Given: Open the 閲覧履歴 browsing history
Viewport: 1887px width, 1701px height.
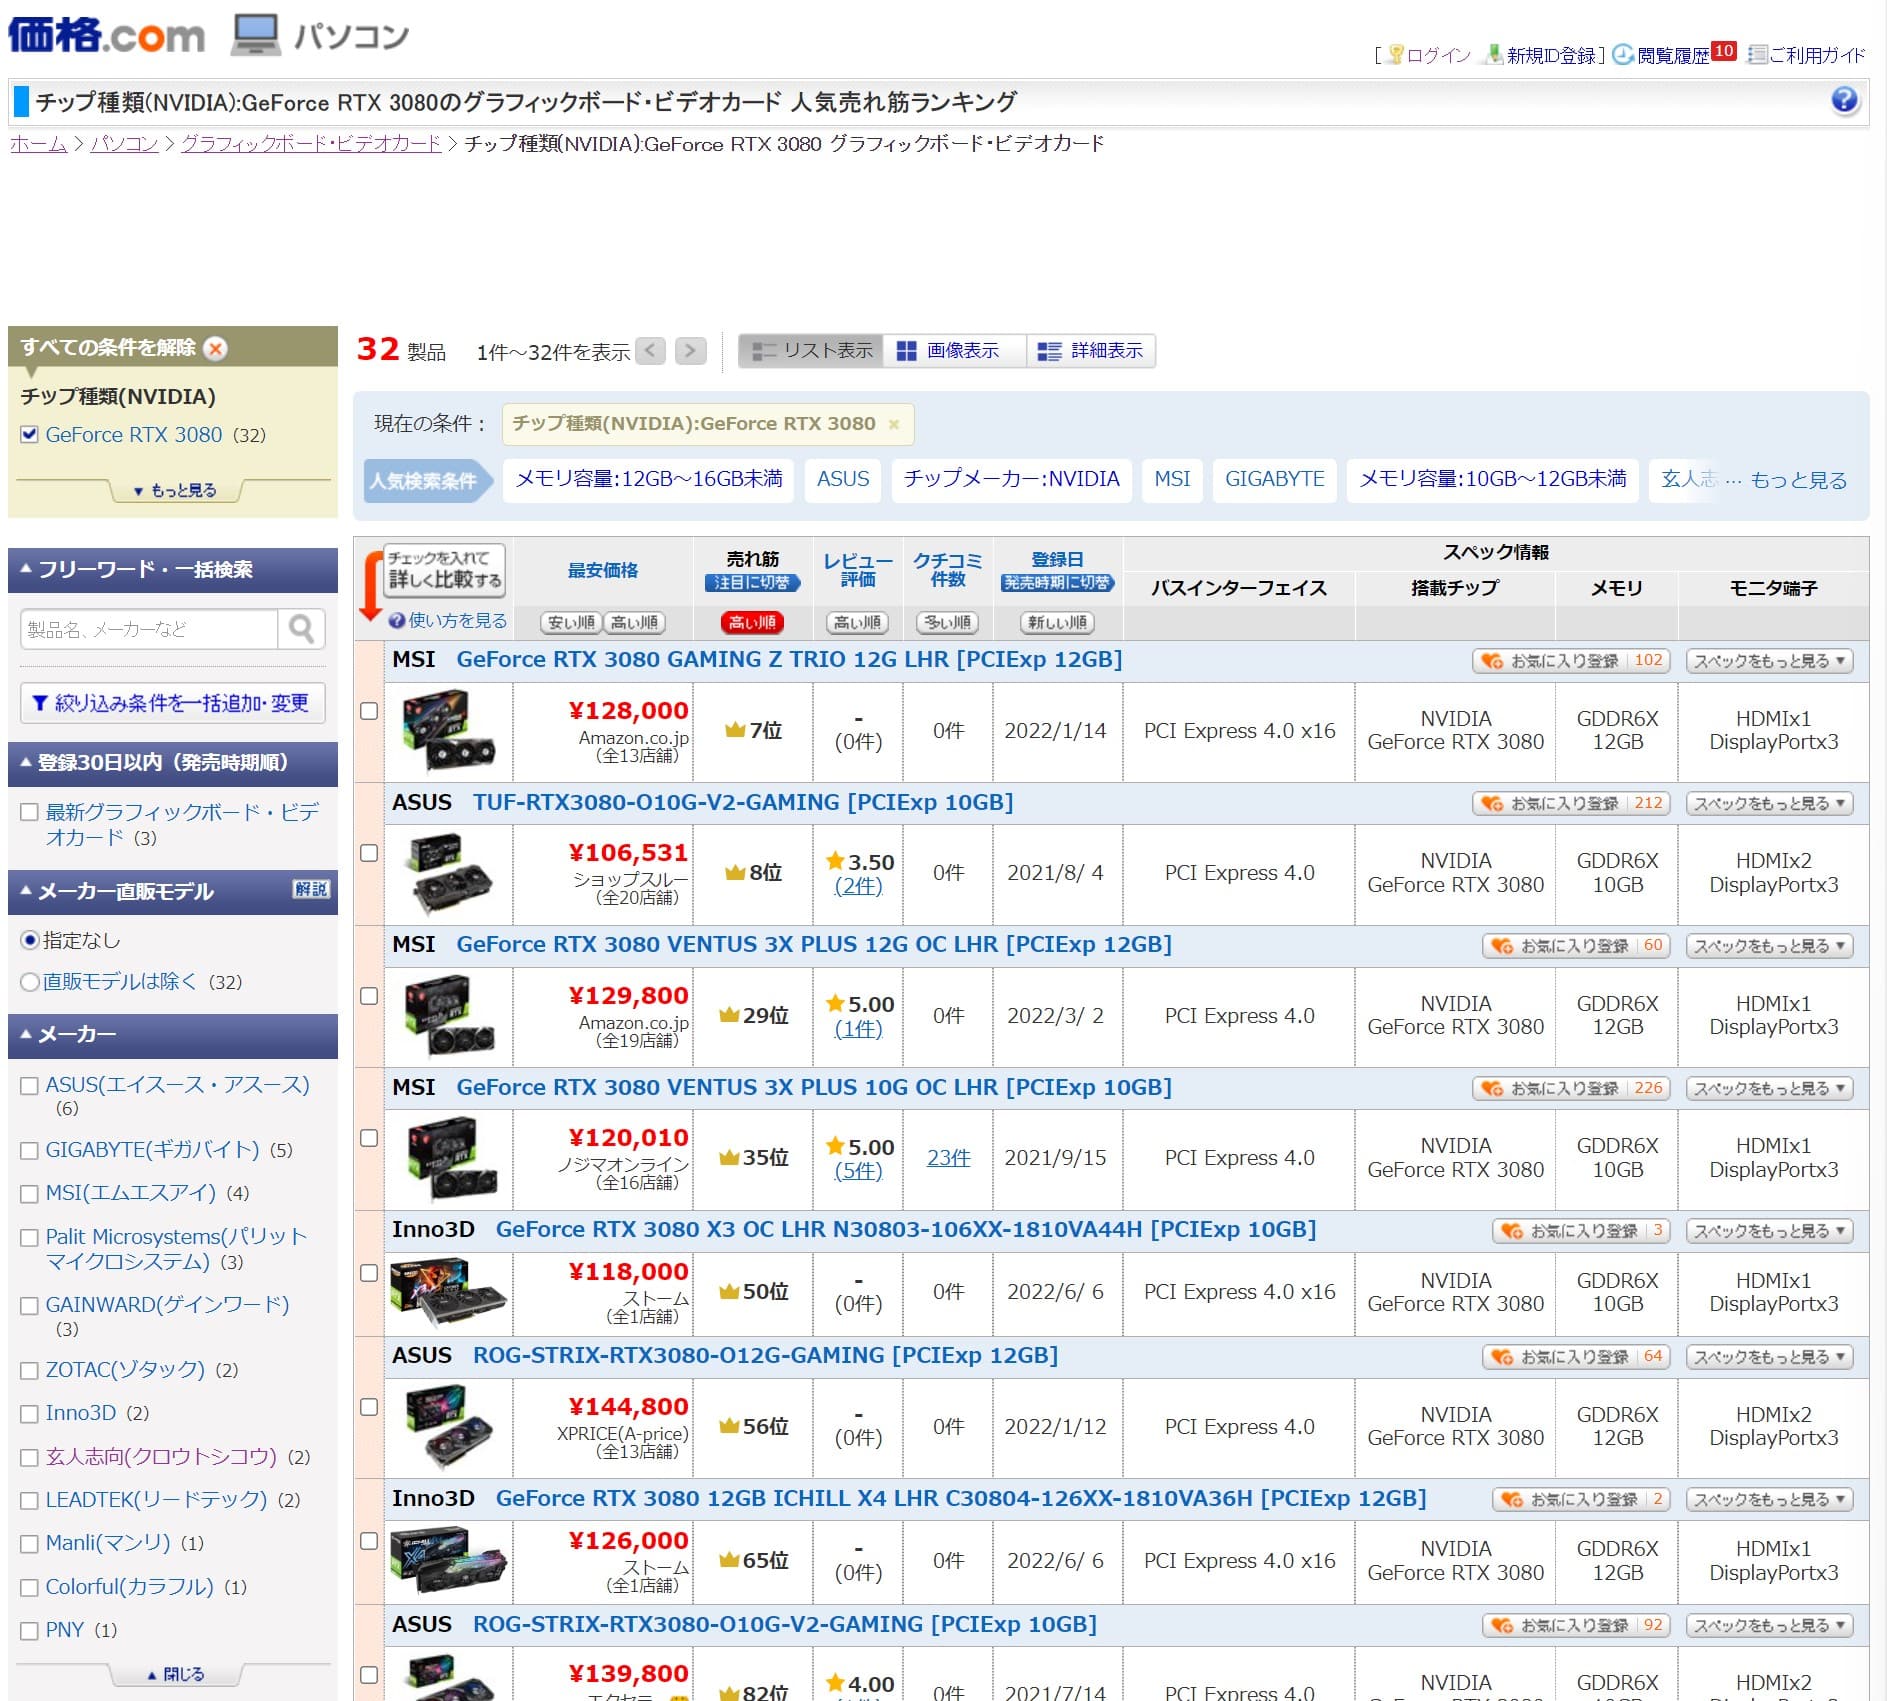Looking at the screenshot, I should click(x=1673, y=56).
